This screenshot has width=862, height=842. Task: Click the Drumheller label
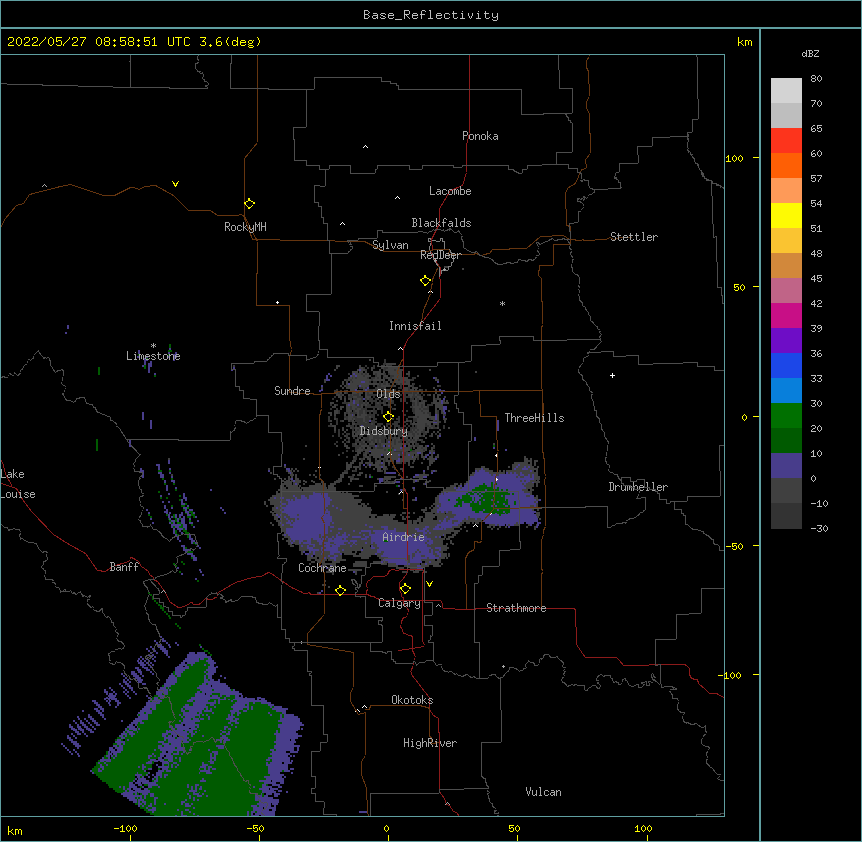638,487
